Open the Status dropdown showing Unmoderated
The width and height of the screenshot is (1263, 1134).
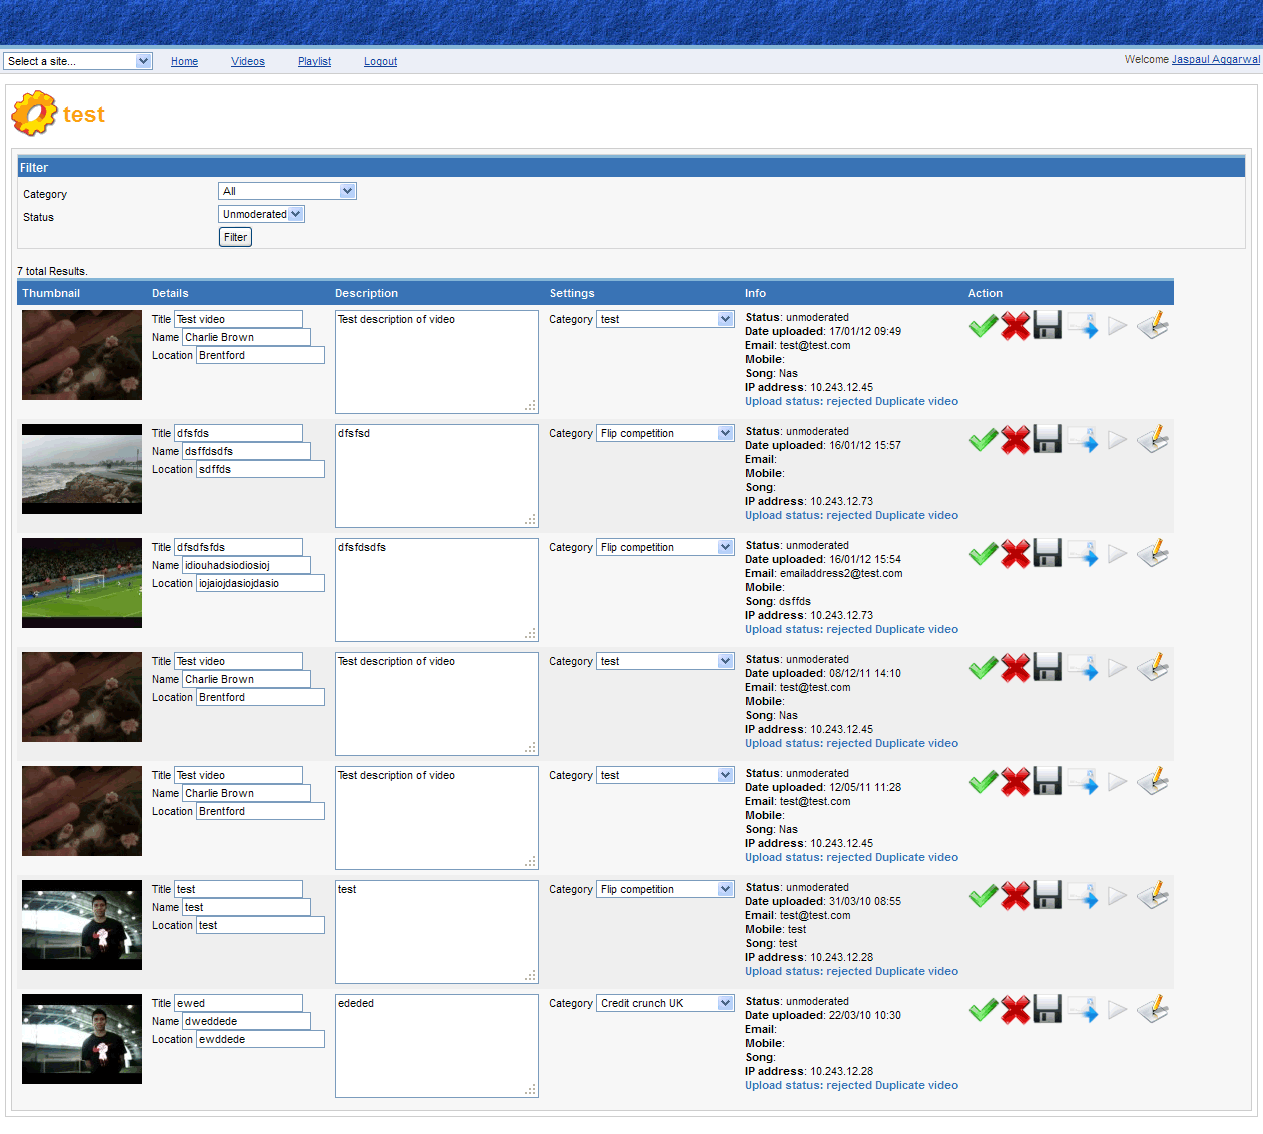(261, 214)
